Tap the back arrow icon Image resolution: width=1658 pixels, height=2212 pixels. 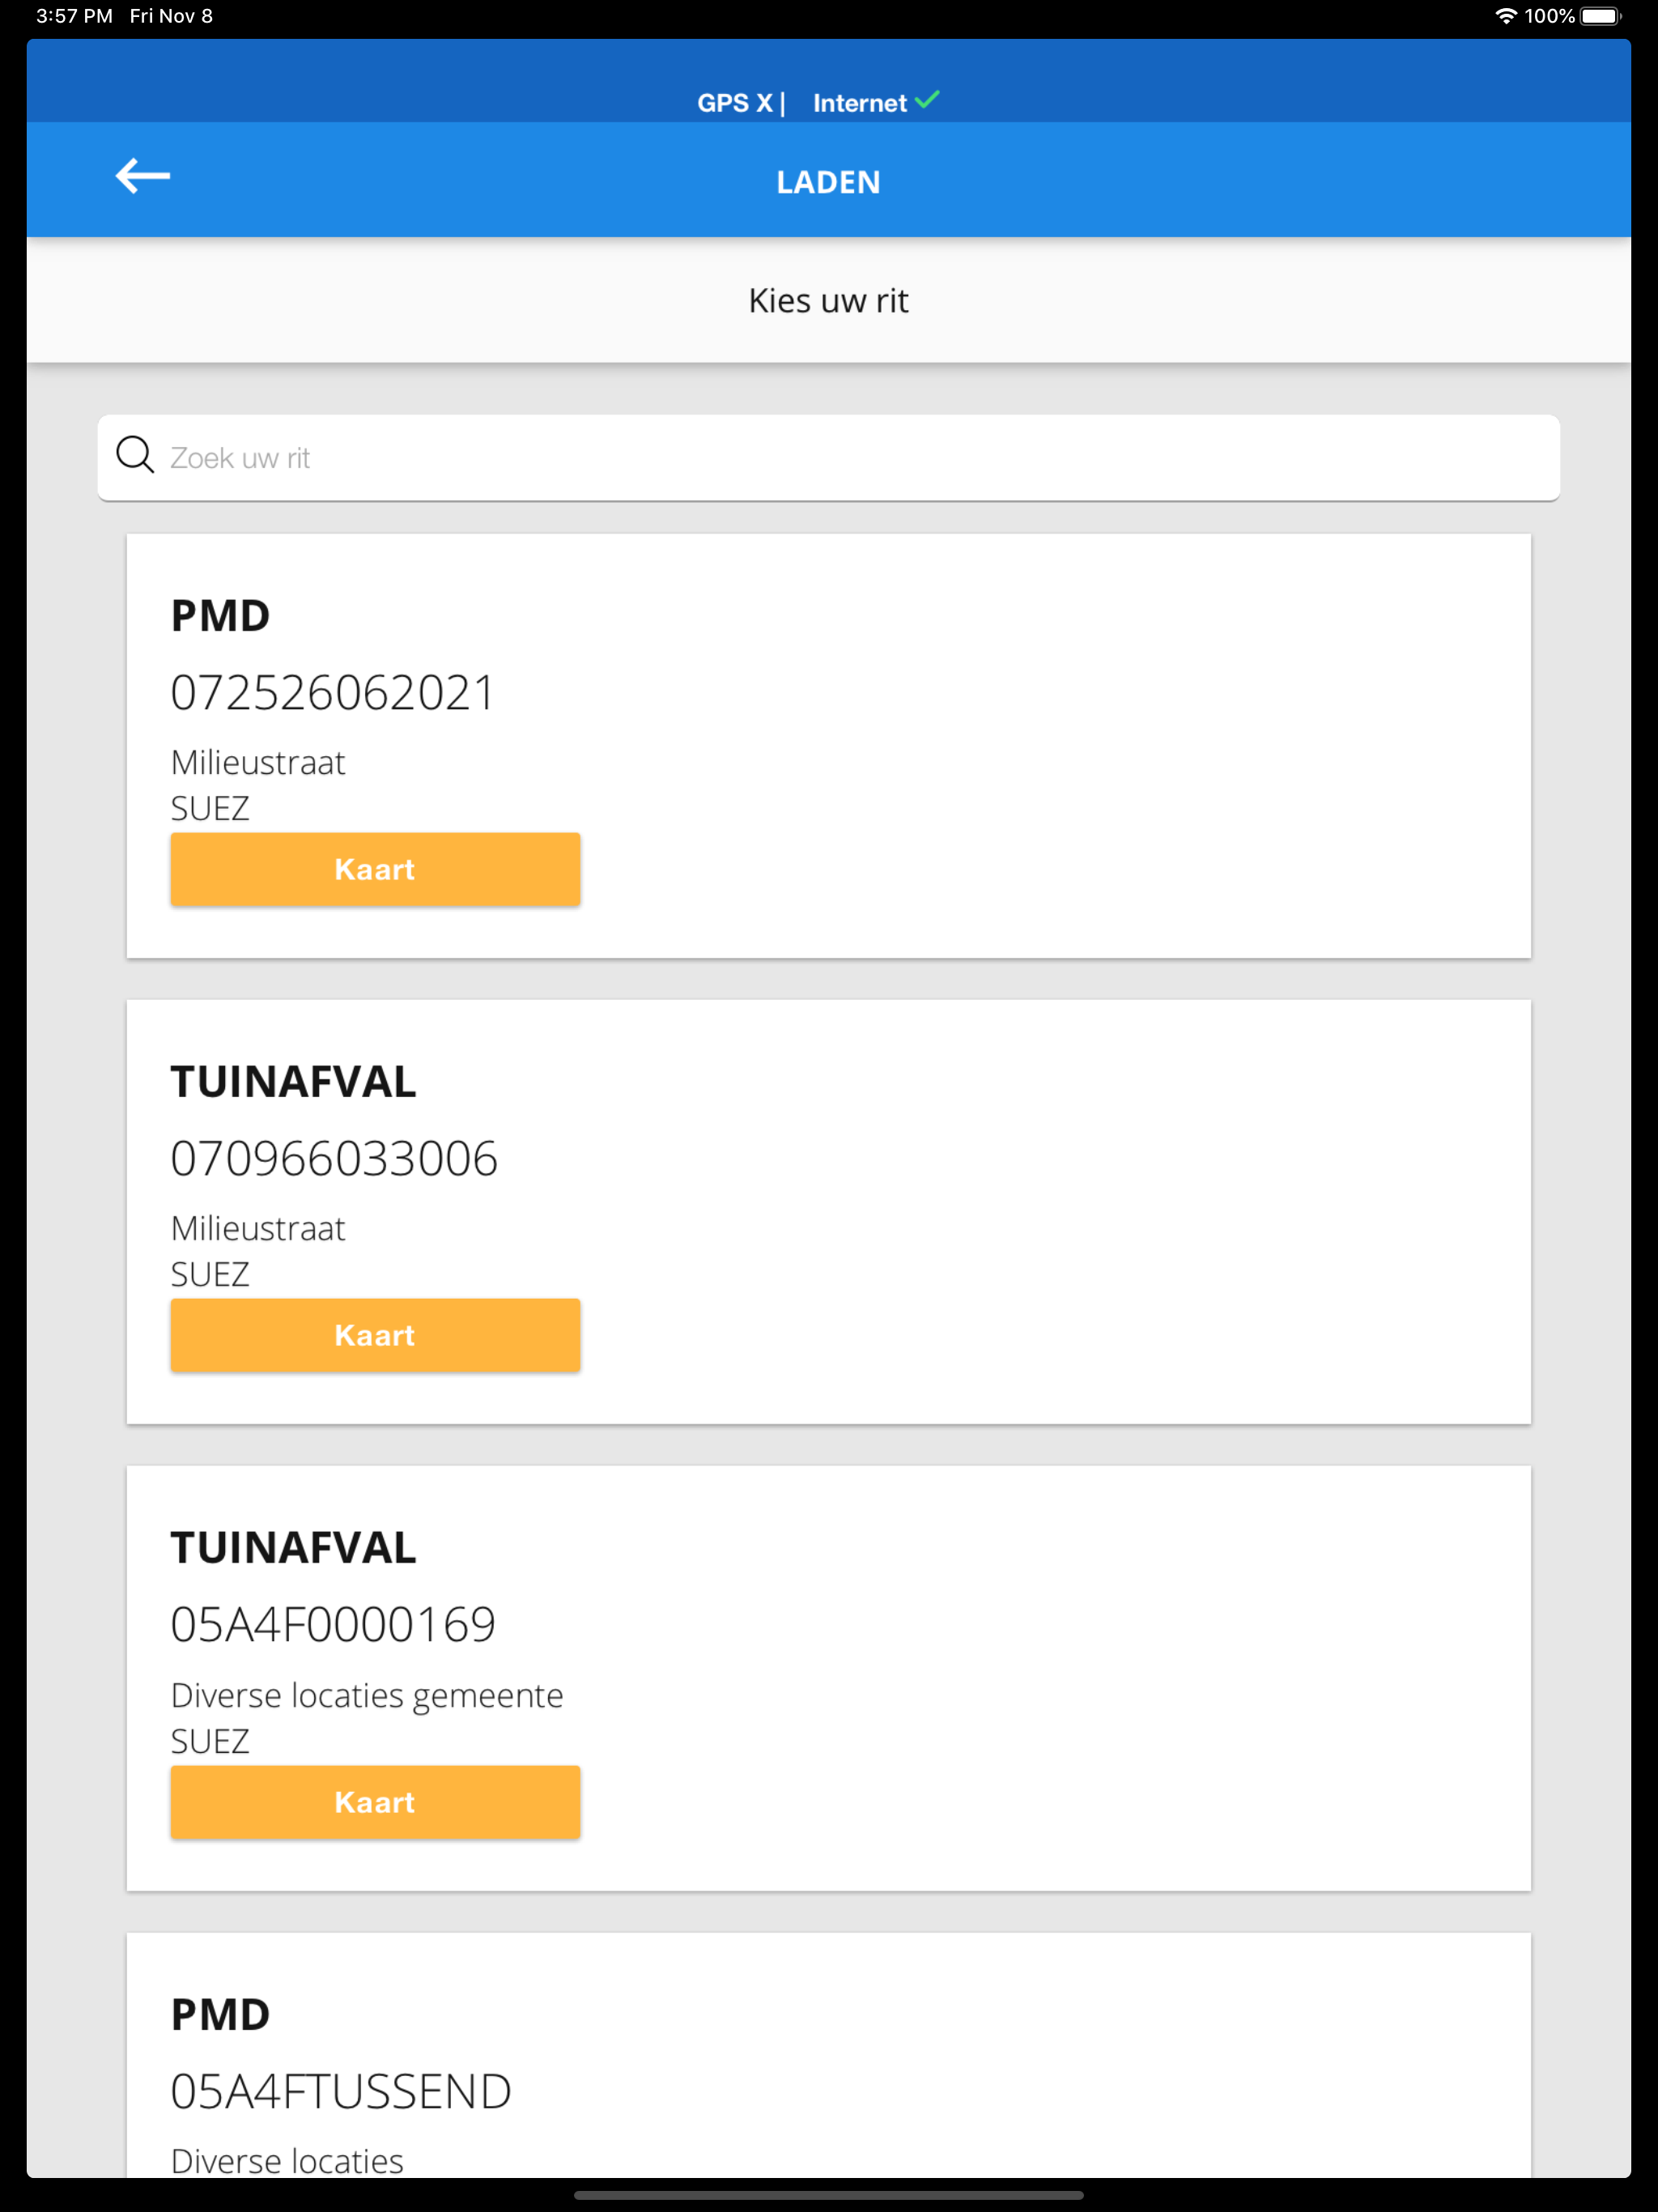point(143,177)
